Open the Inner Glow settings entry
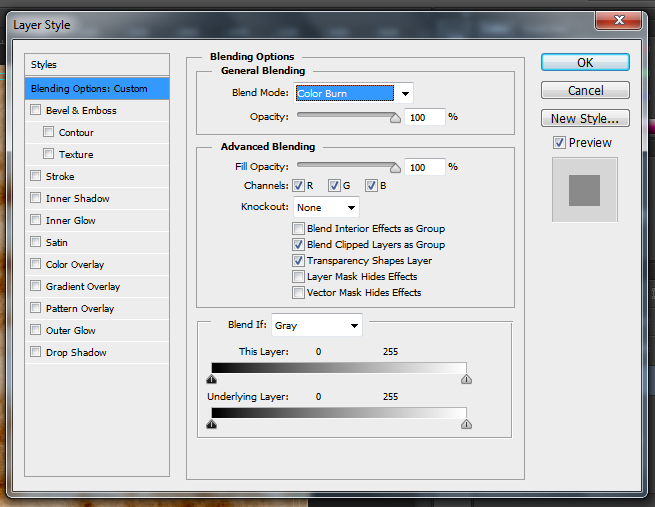Viewport: 655px width, 507px height. [70, 221]
